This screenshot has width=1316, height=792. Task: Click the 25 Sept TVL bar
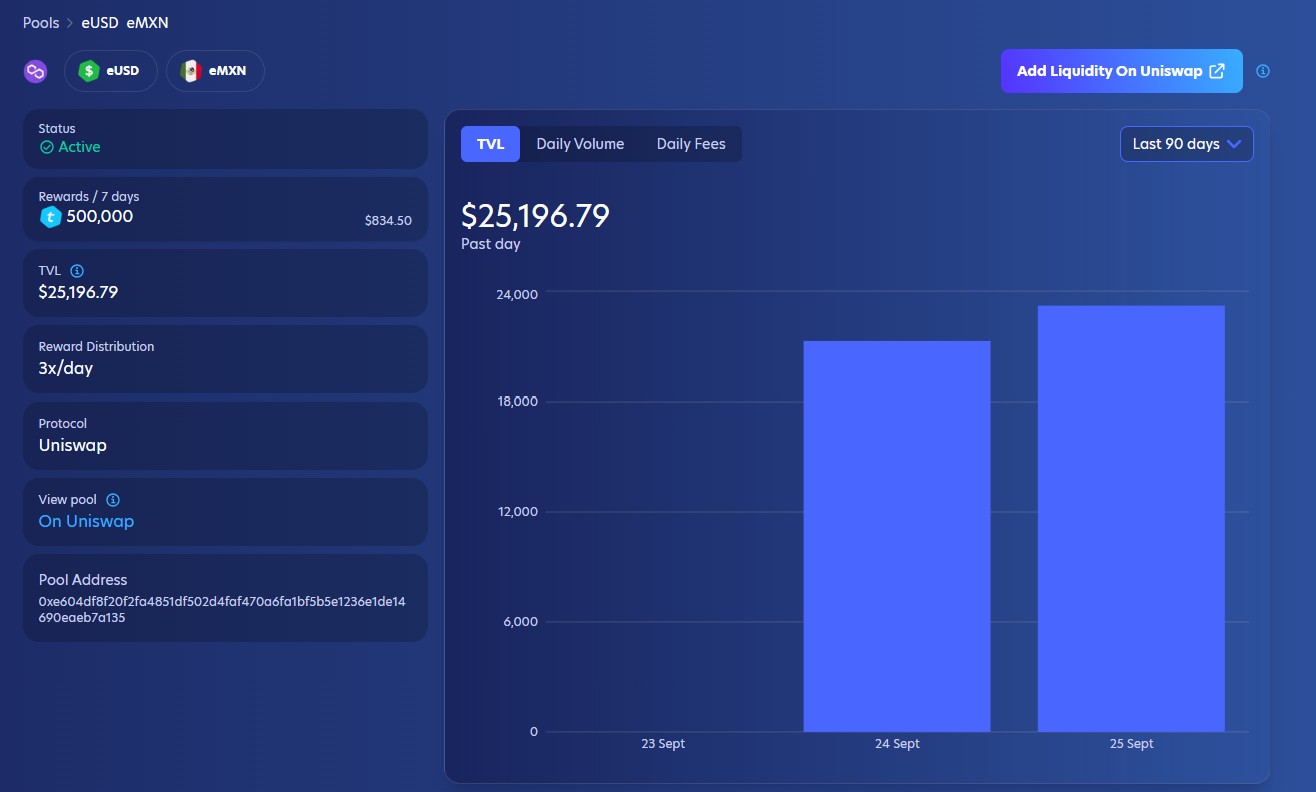point(1131,518)
